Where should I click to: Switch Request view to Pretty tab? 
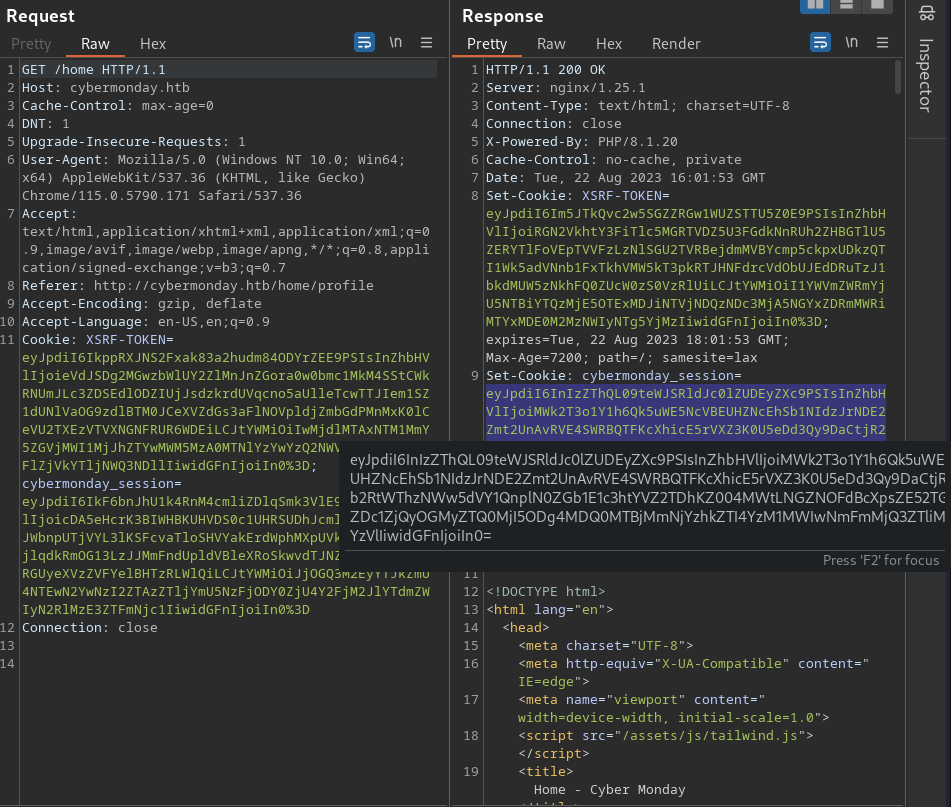(31, 44)
